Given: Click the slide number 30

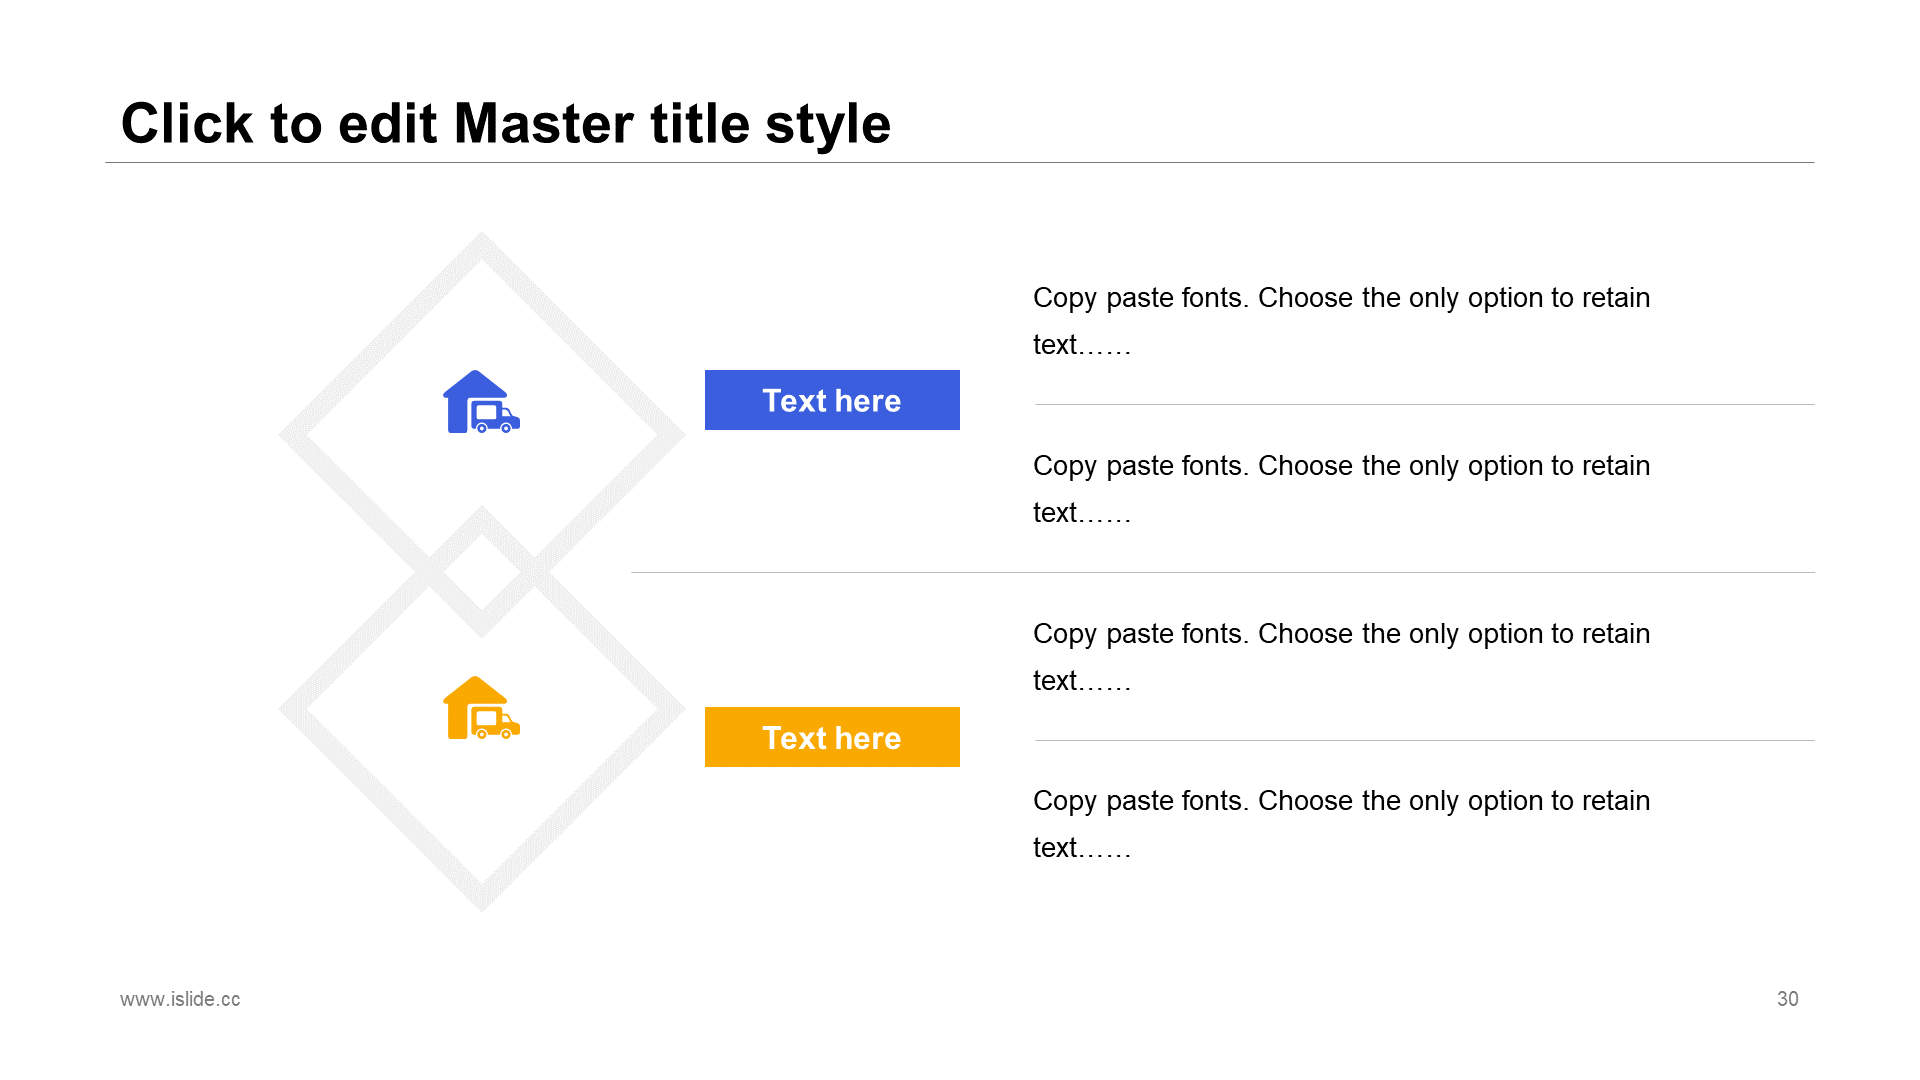Looking at the screenshot, I should point(1787,999).
